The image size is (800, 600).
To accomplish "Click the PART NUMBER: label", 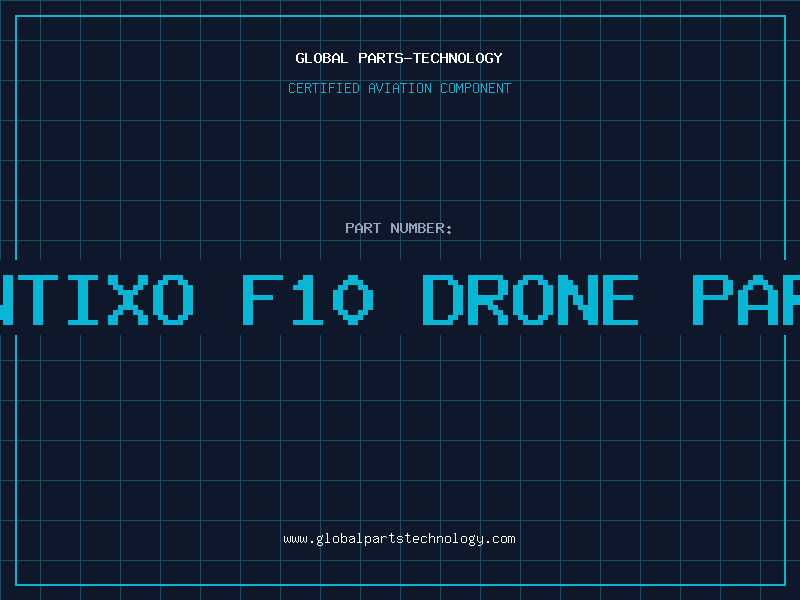I will coord(398,228).
